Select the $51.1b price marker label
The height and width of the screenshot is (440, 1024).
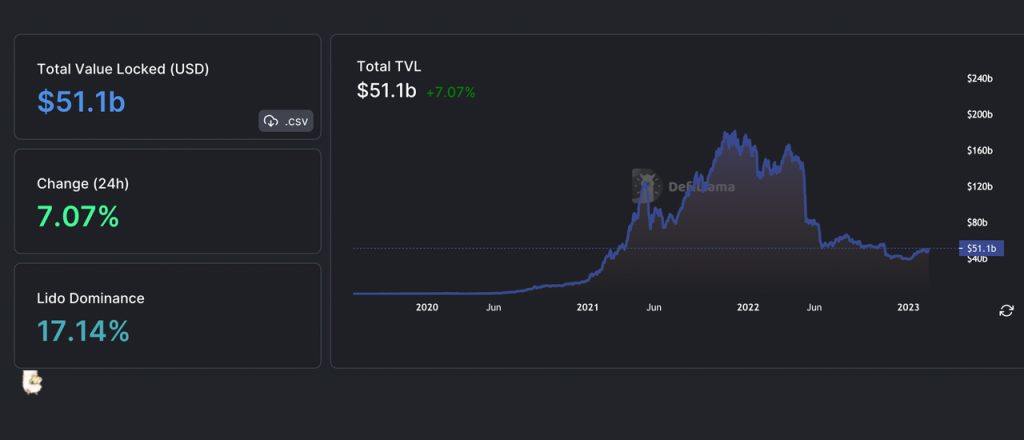[981, 248]
